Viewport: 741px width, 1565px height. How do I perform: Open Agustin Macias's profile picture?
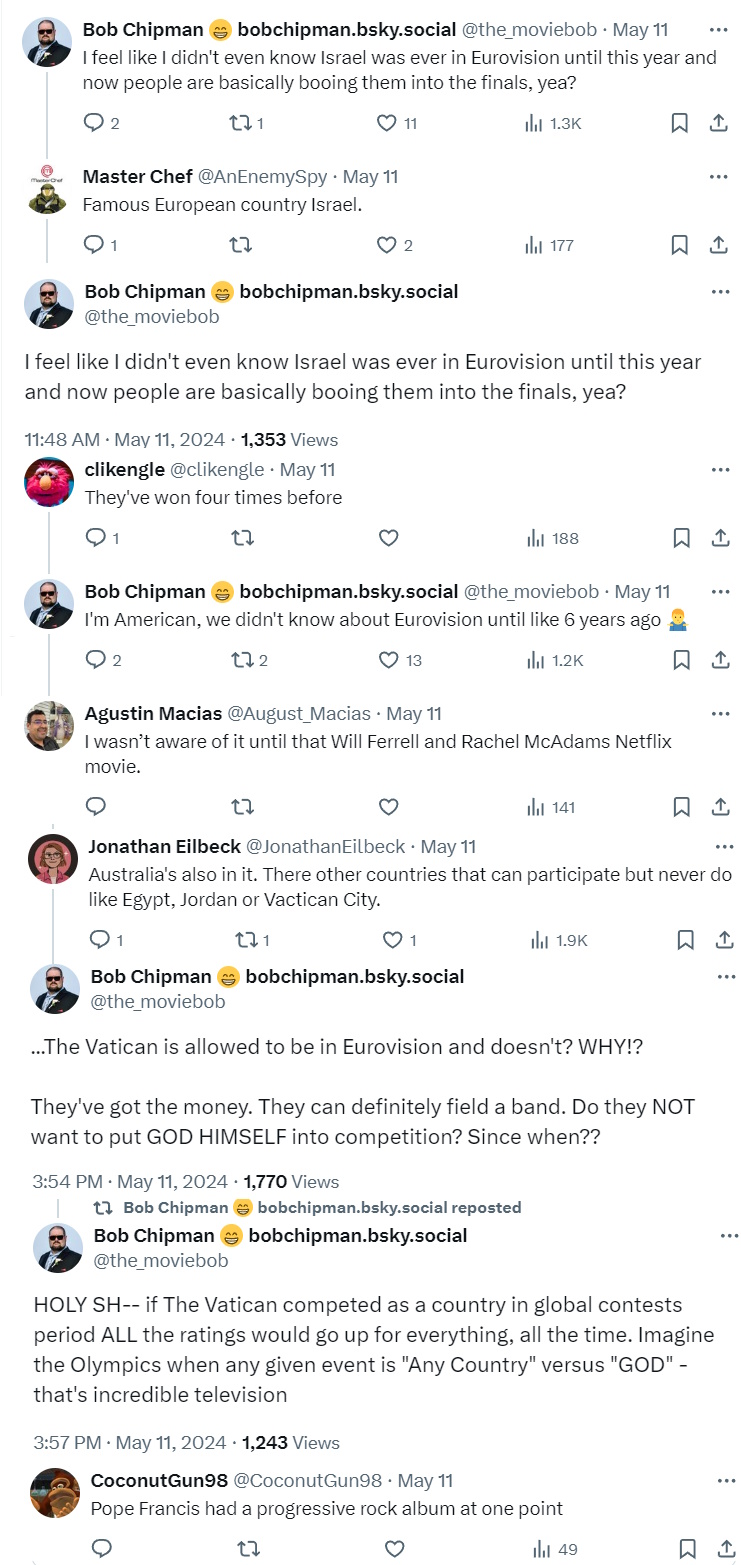click(x=49, y=726)
